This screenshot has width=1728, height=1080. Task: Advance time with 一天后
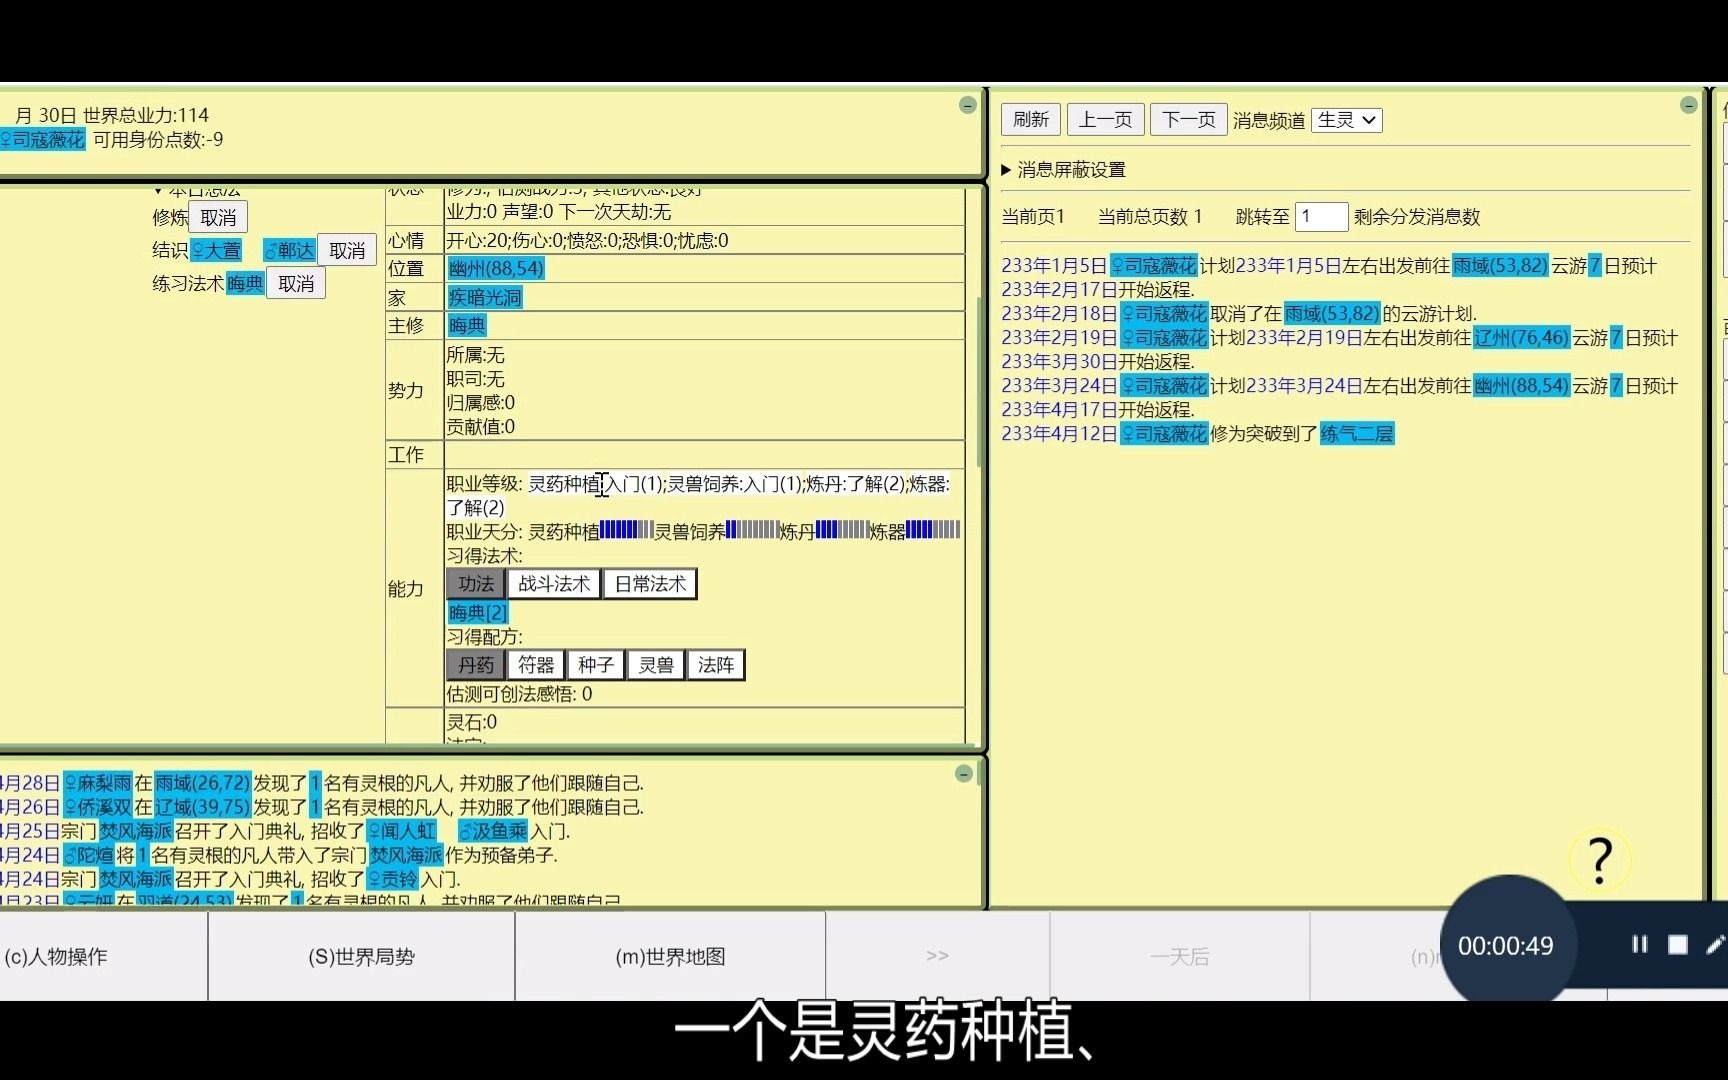click(1180, 957)
